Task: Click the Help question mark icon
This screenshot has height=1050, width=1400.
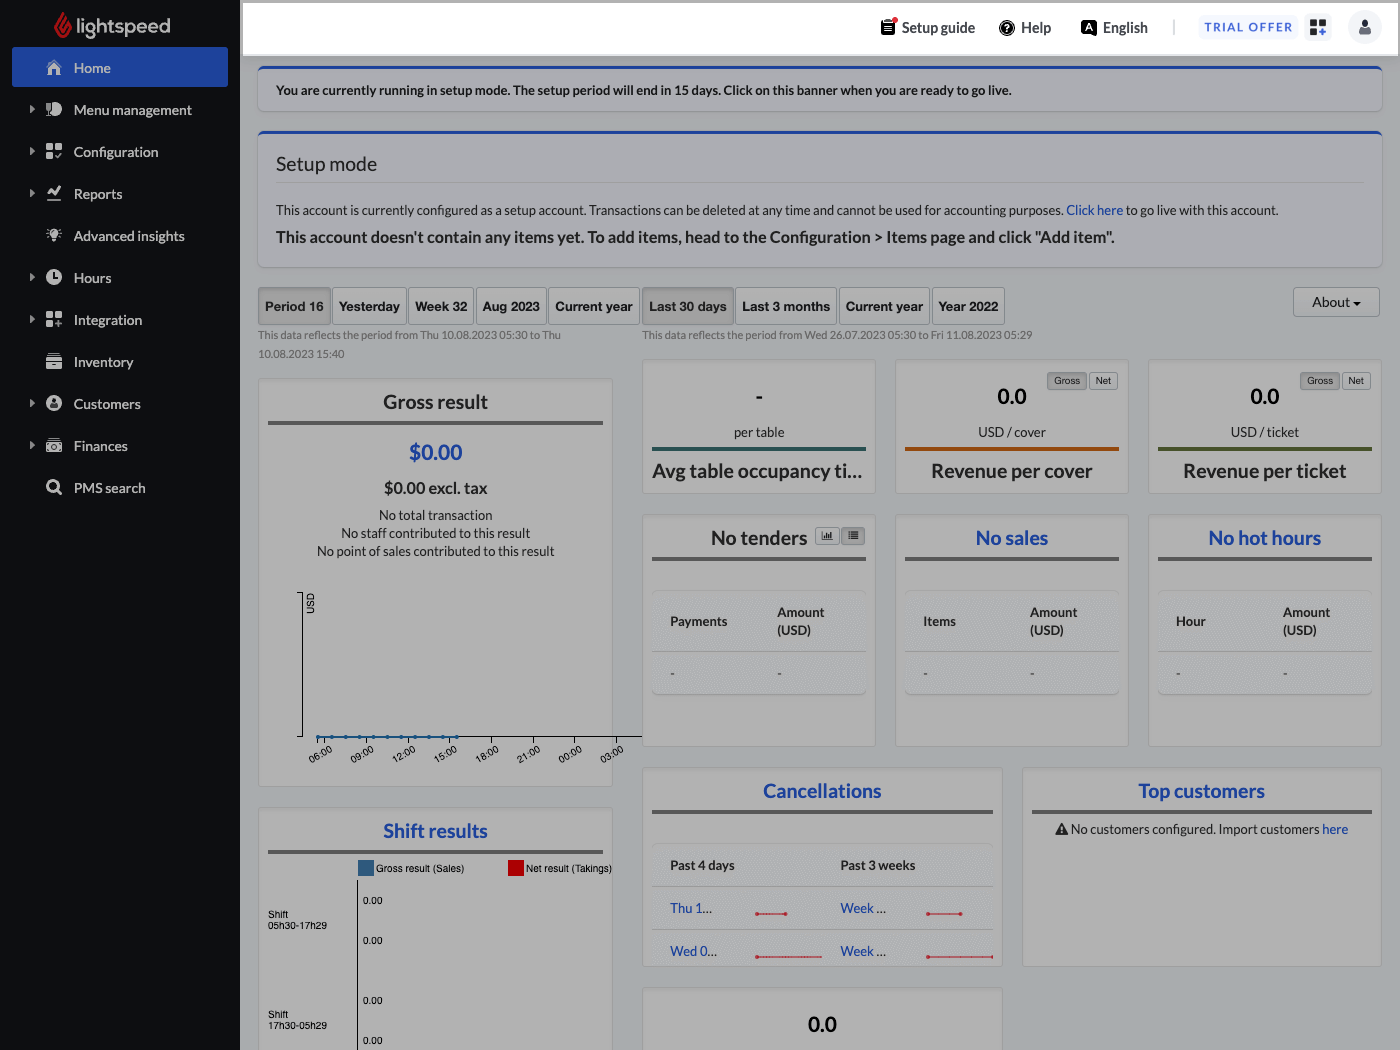Action: pos(1007,28)
